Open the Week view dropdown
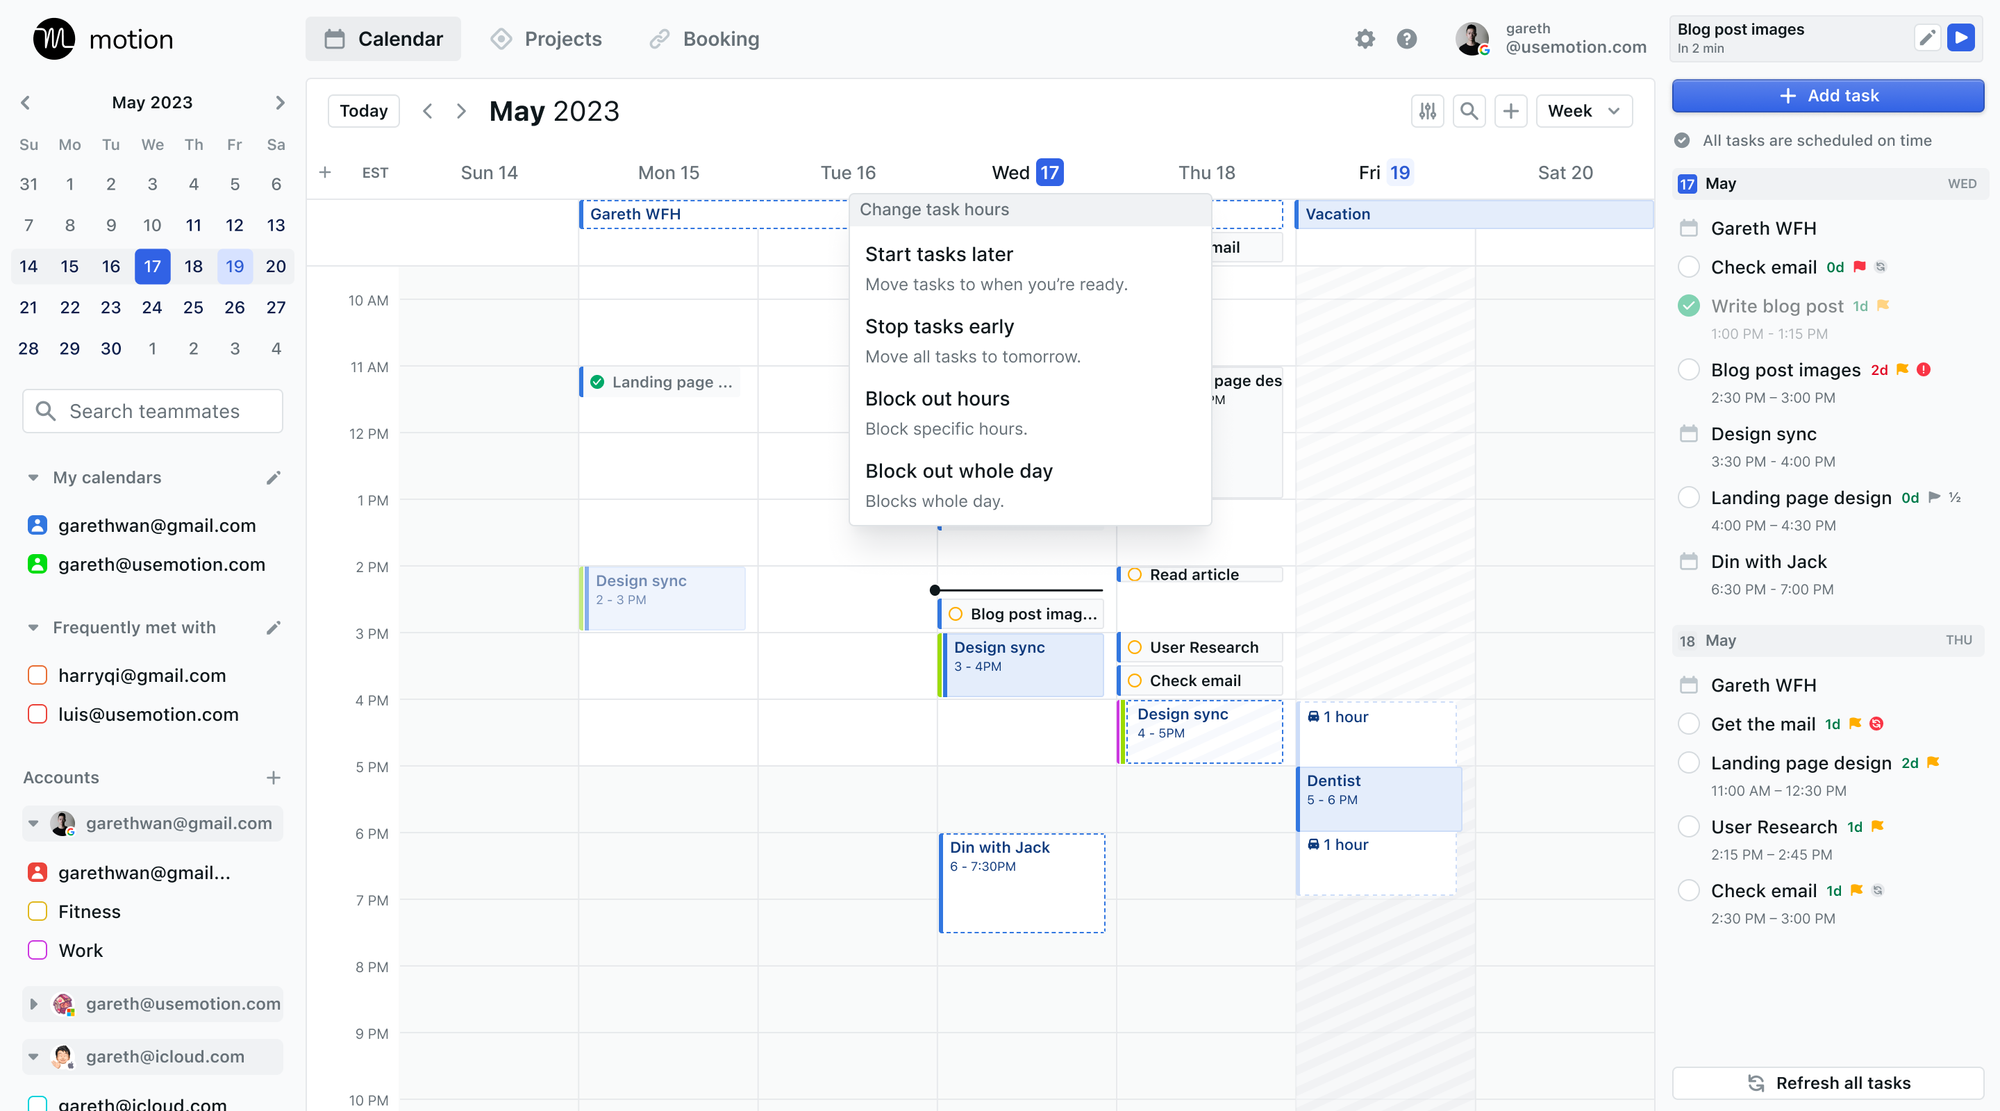This screenshot has width=2000, height=1111. coord(1584,111)
